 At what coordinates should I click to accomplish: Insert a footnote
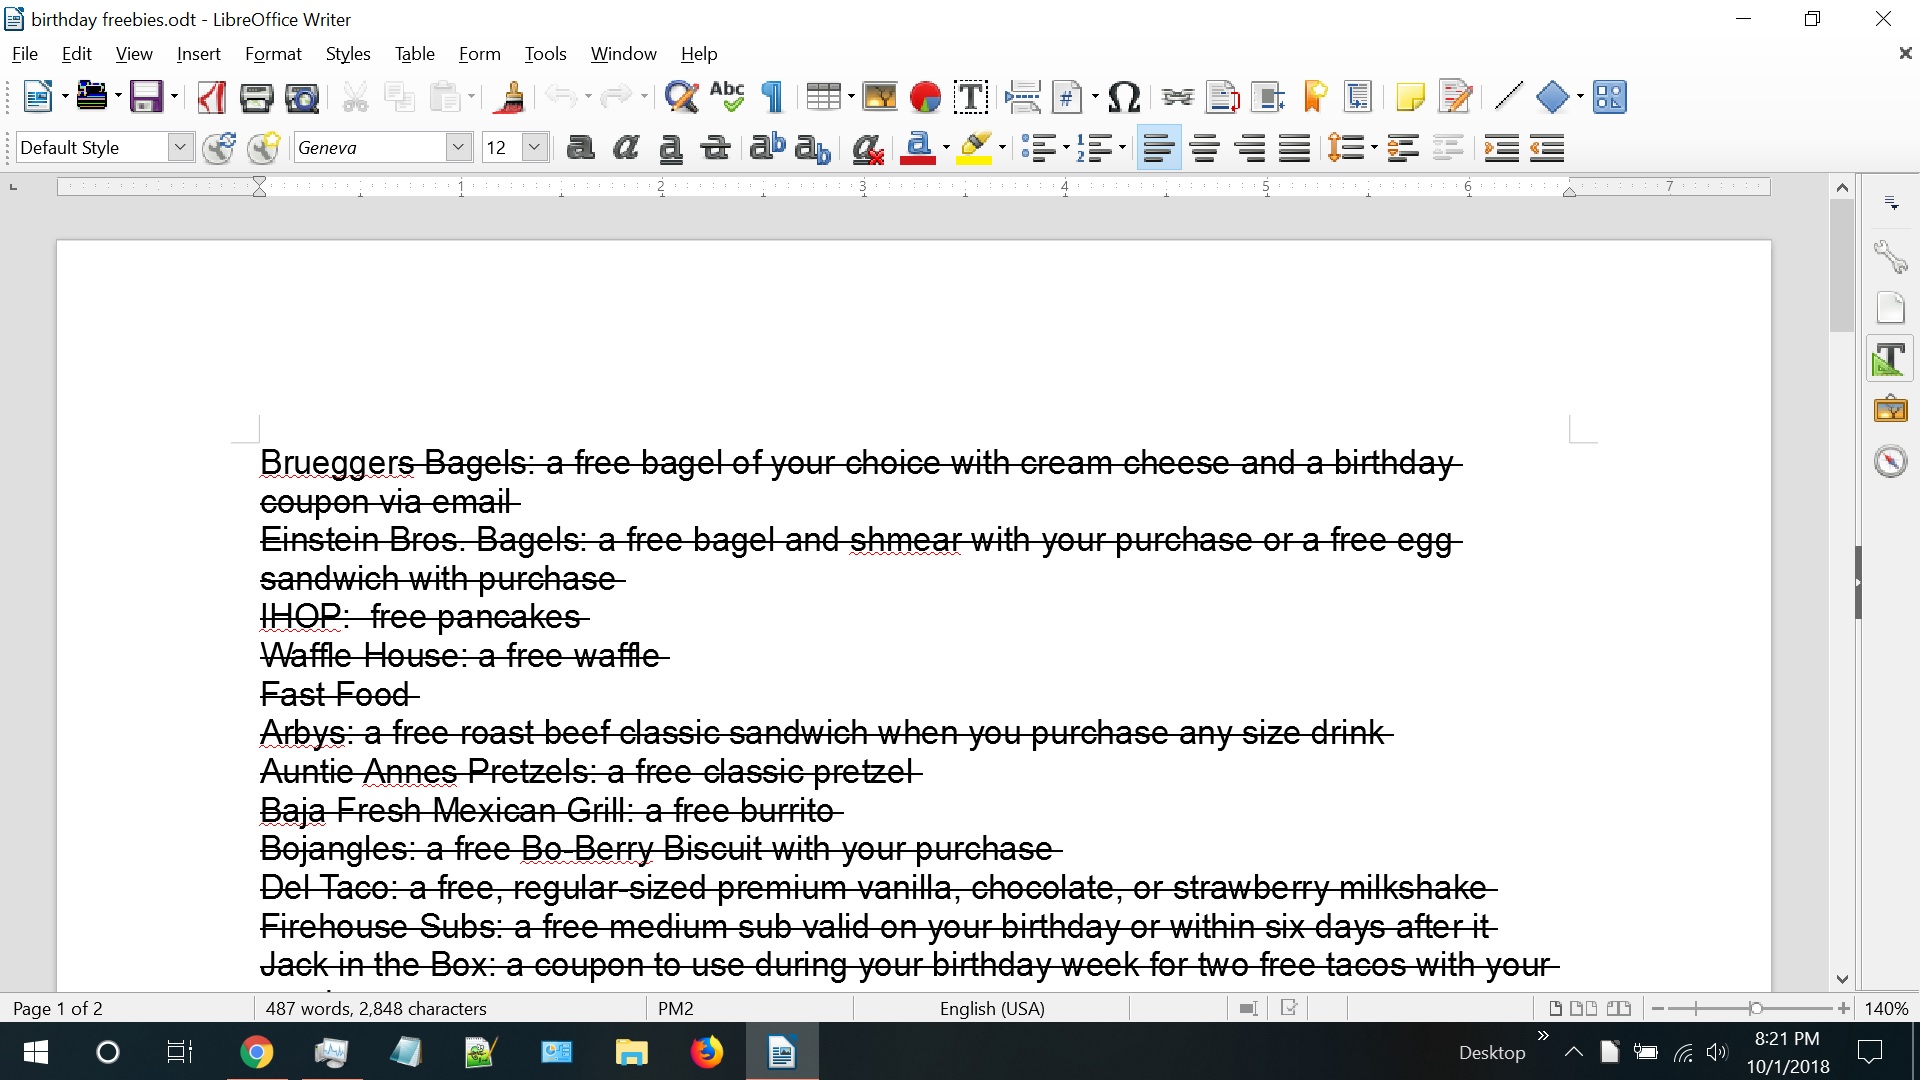pyautogui.click(x=1222, y=97)
